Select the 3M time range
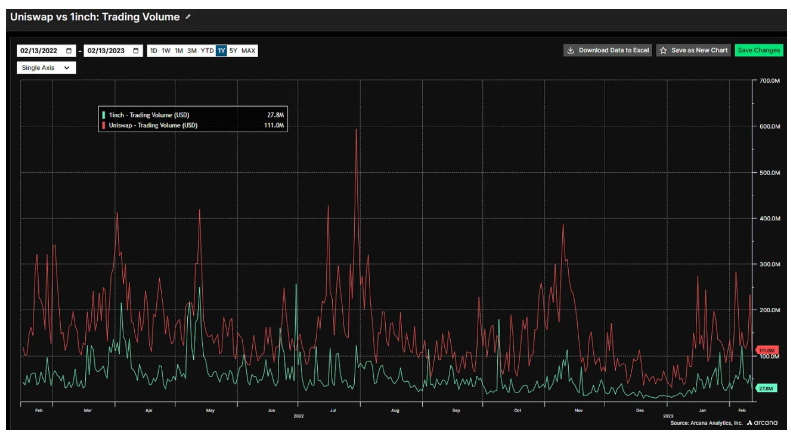Screen dimensions: 791x435 coord(192,50)
